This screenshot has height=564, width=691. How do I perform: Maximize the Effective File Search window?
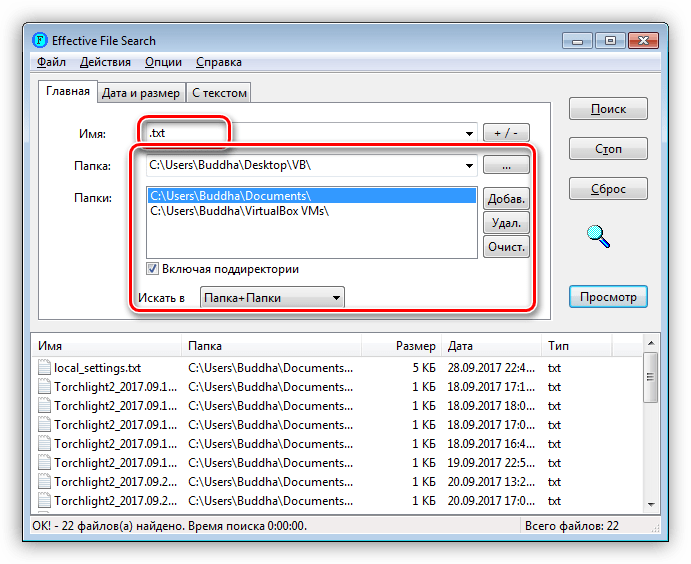(610, 41)
